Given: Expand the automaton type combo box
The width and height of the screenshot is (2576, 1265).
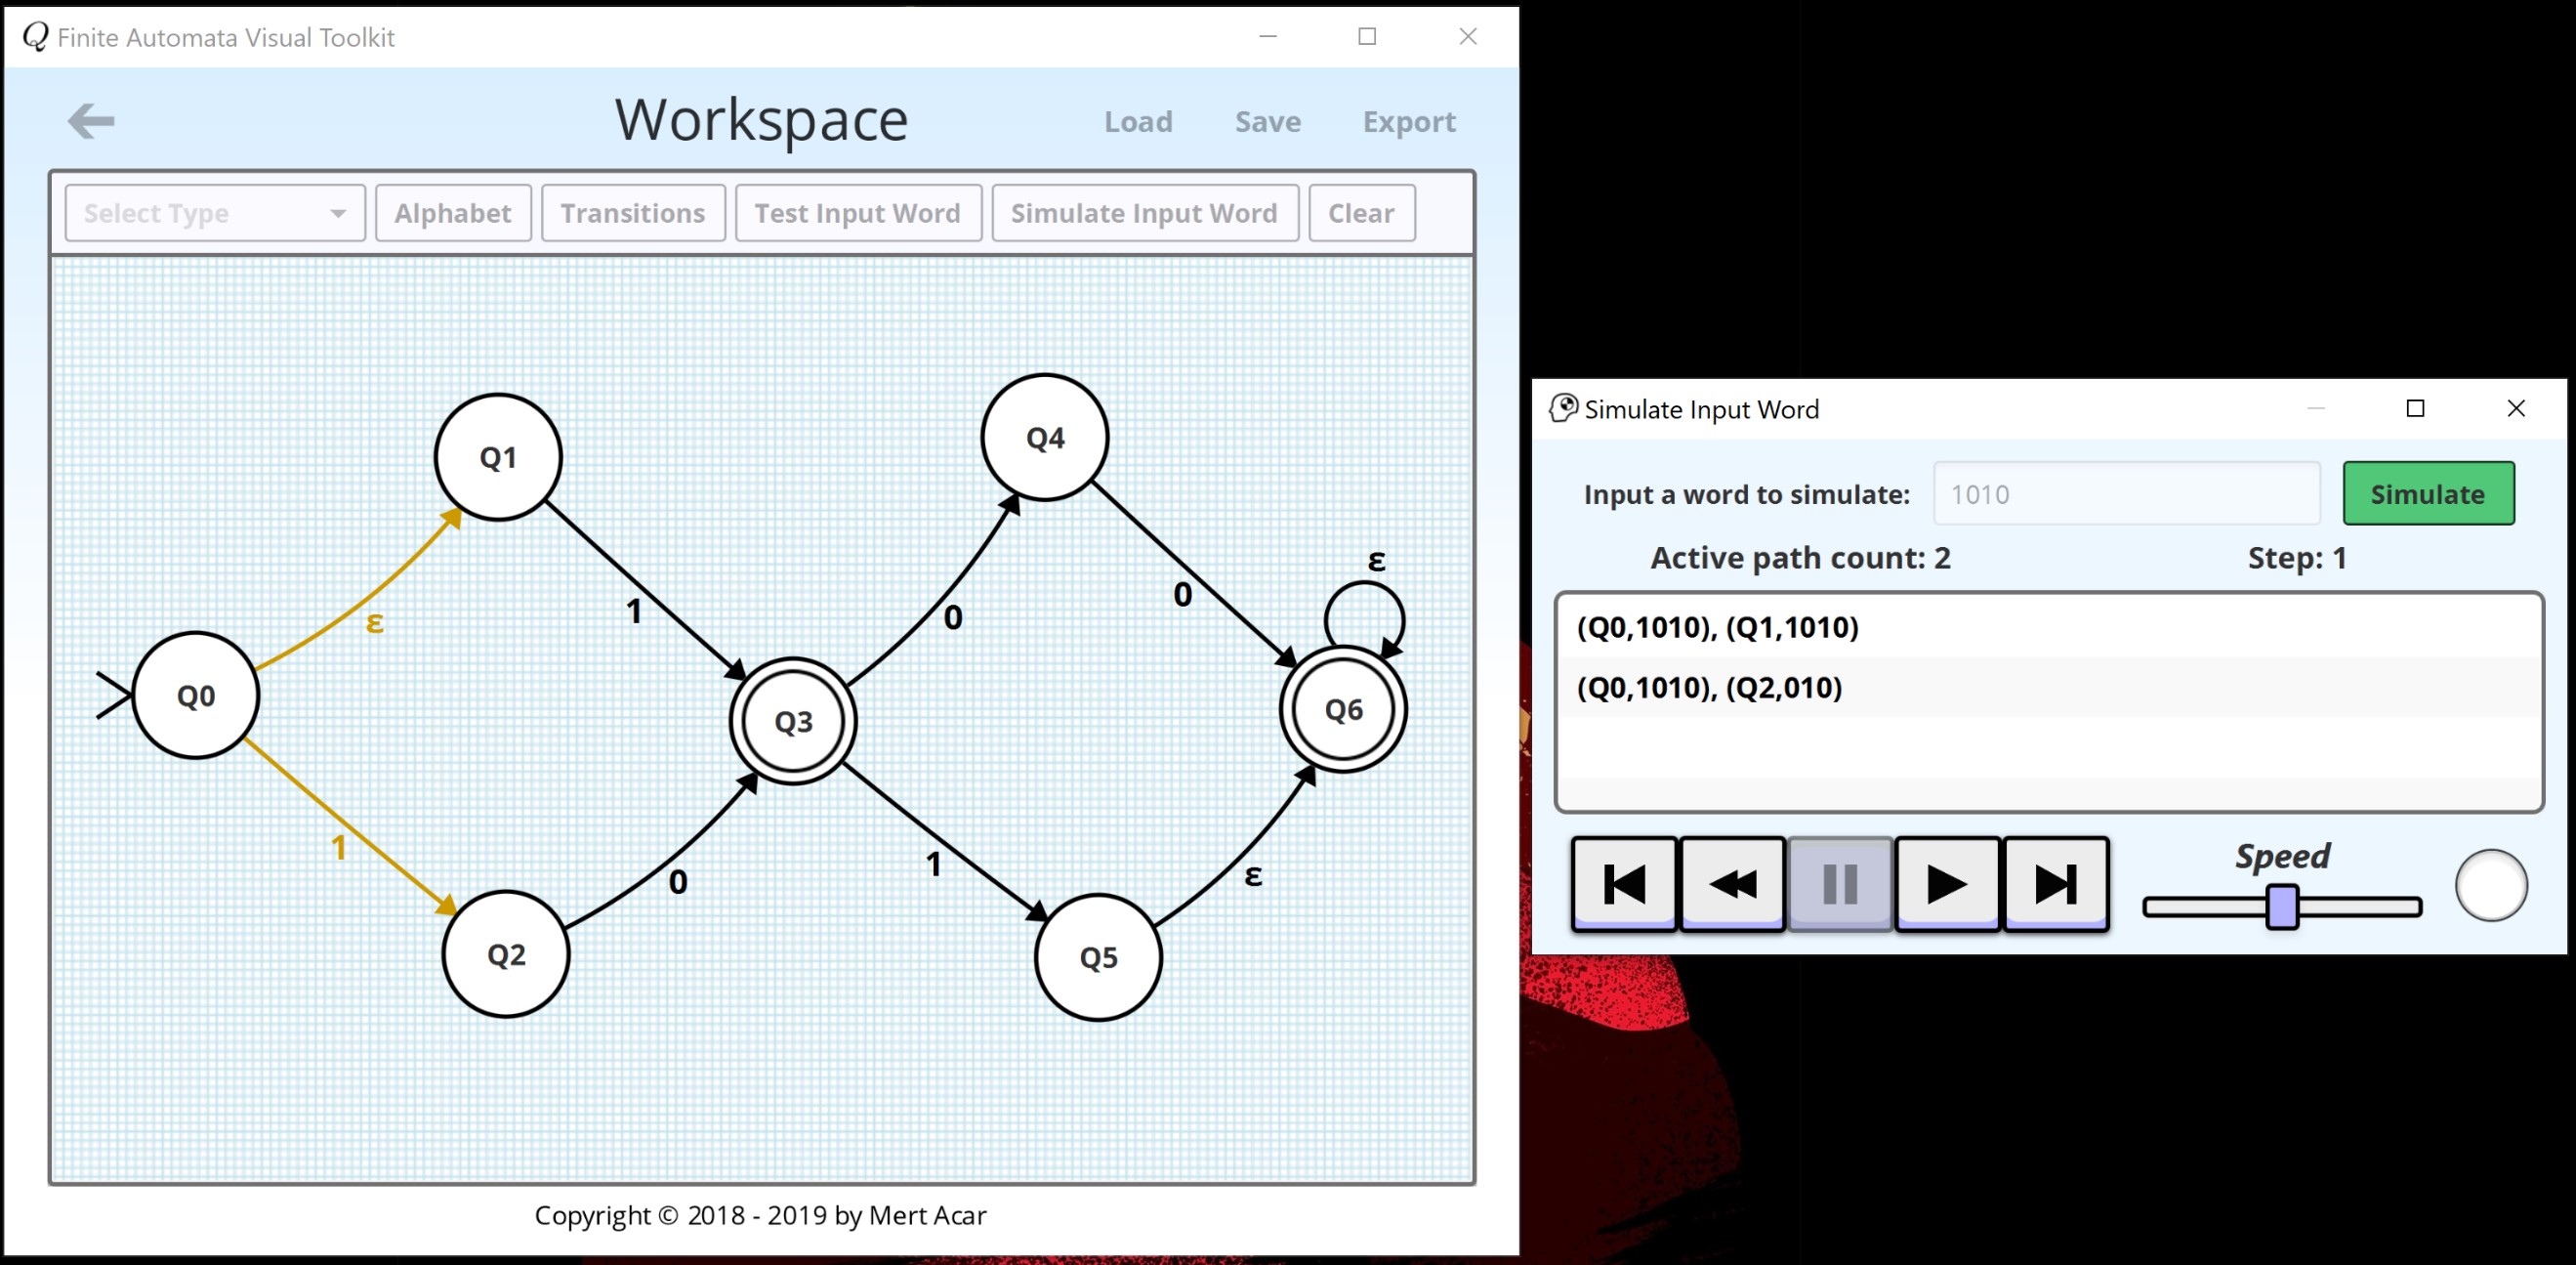Looking at the screenshot, I should point(214,213).
